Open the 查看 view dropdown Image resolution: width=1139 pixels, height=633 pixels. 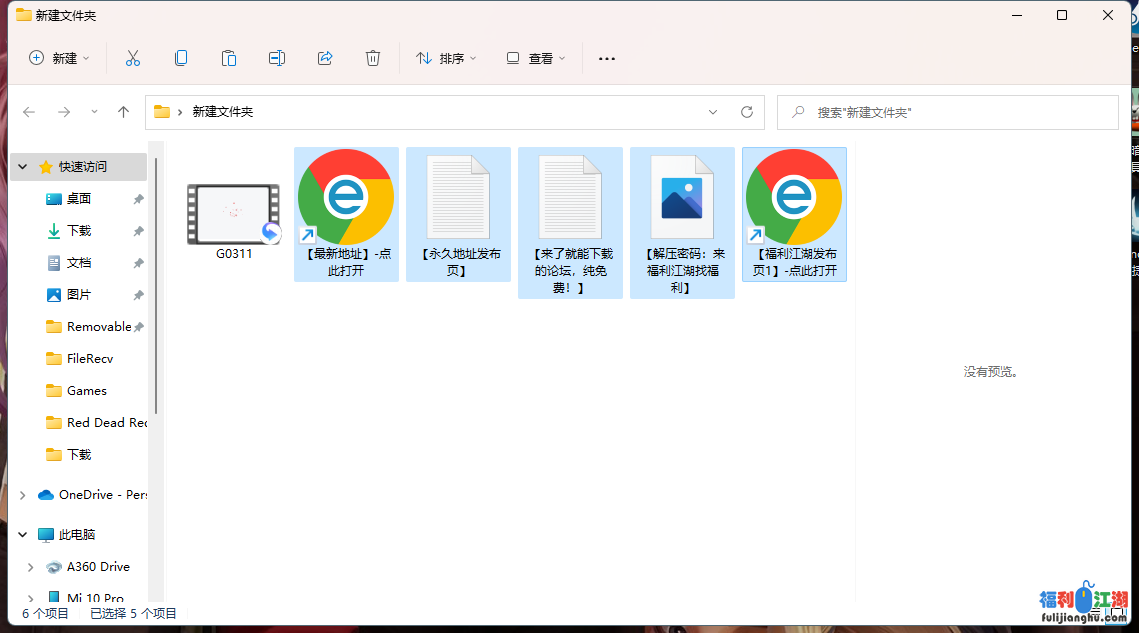click(536, 58)
